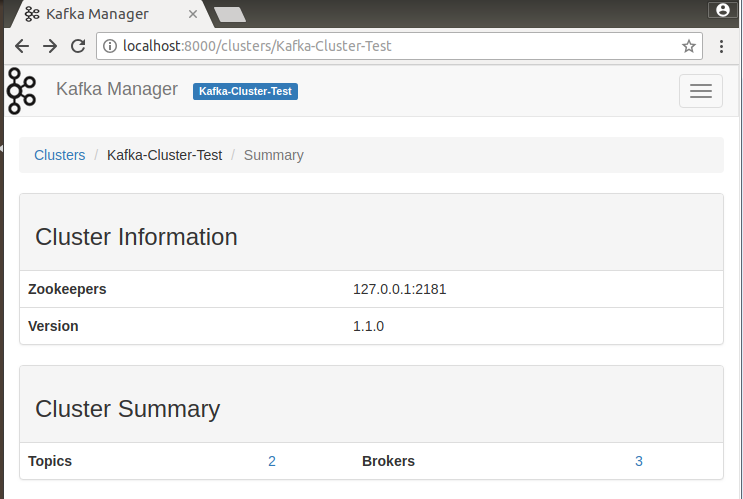Open the Brokers count link 3
743x499 pixels.
[639, 461]
